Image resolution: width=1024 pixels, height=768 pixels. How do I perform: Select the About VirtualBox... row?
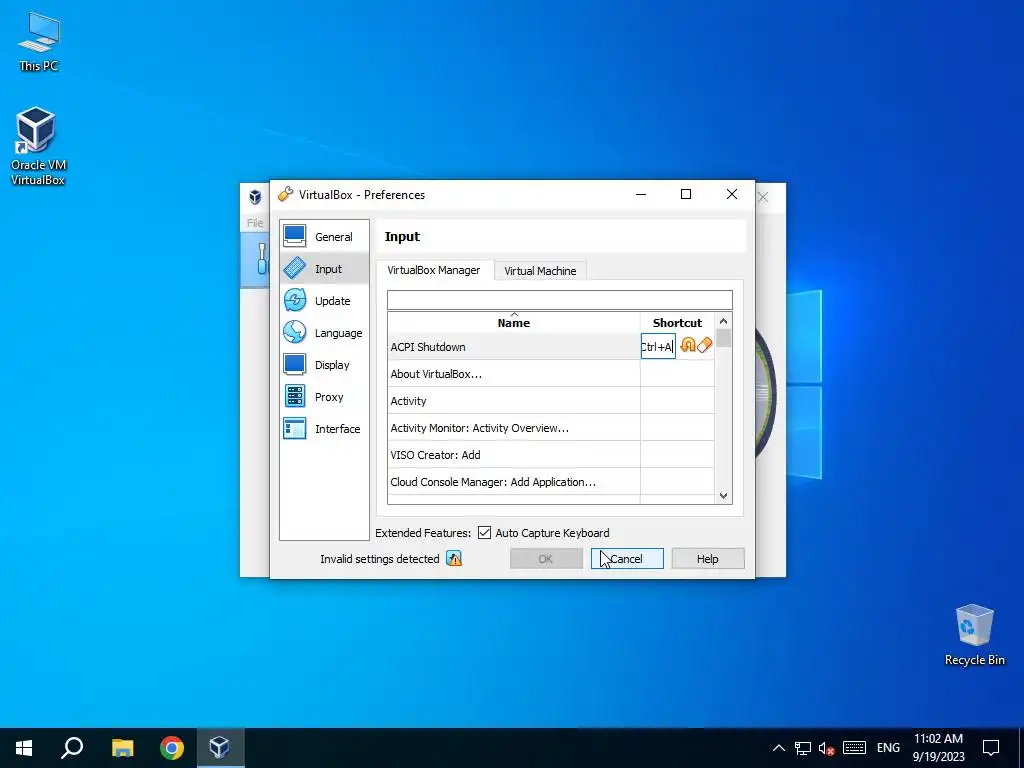pos(551,374)
